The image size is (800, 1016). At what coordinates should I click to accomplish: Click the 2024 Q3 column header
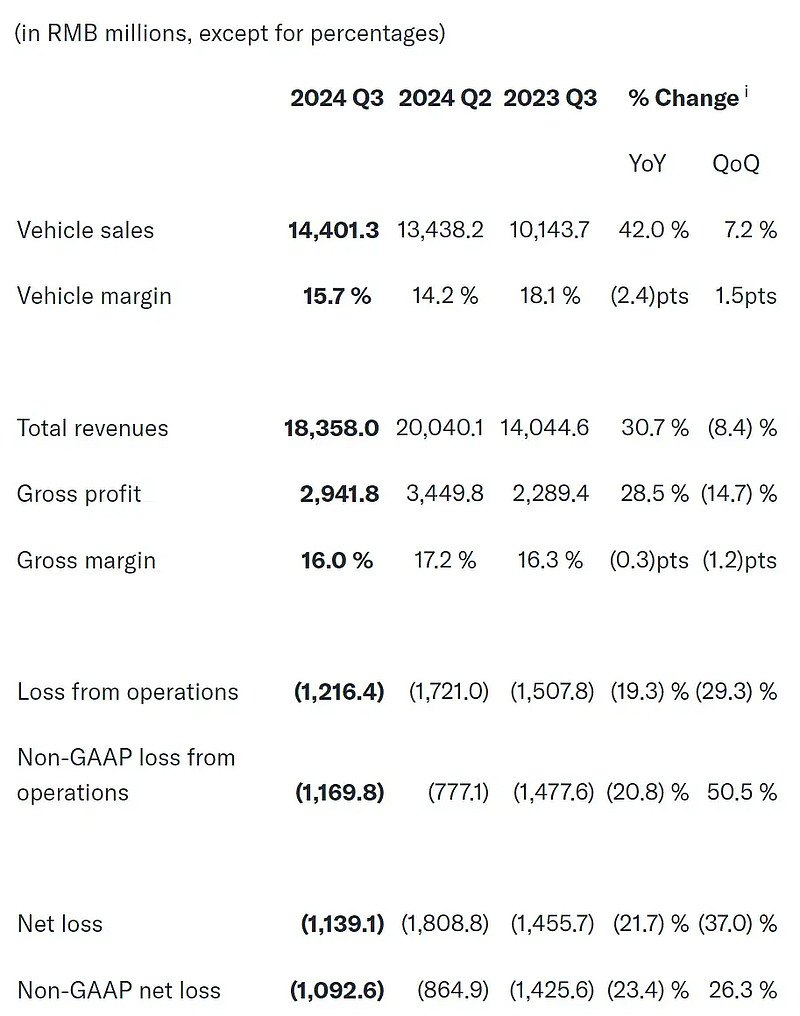[x=337, y=98]
